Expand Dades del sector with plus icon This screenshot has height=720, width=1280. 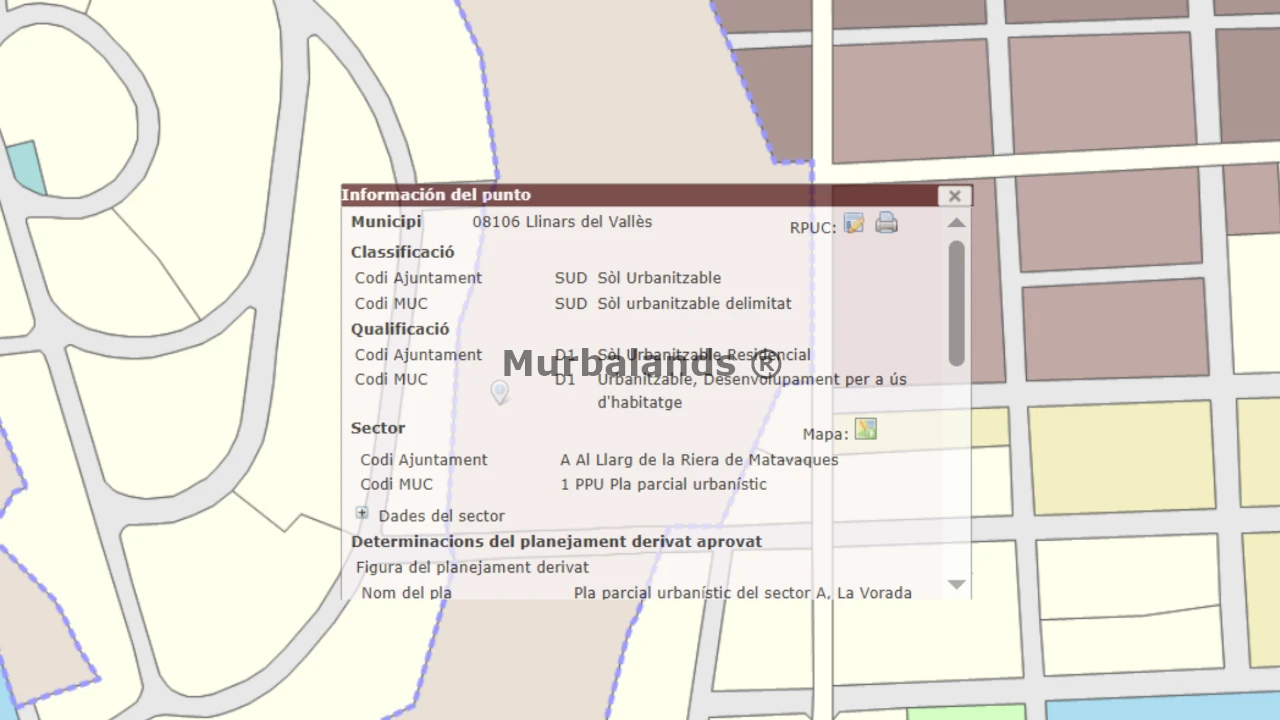coord(362,513)
